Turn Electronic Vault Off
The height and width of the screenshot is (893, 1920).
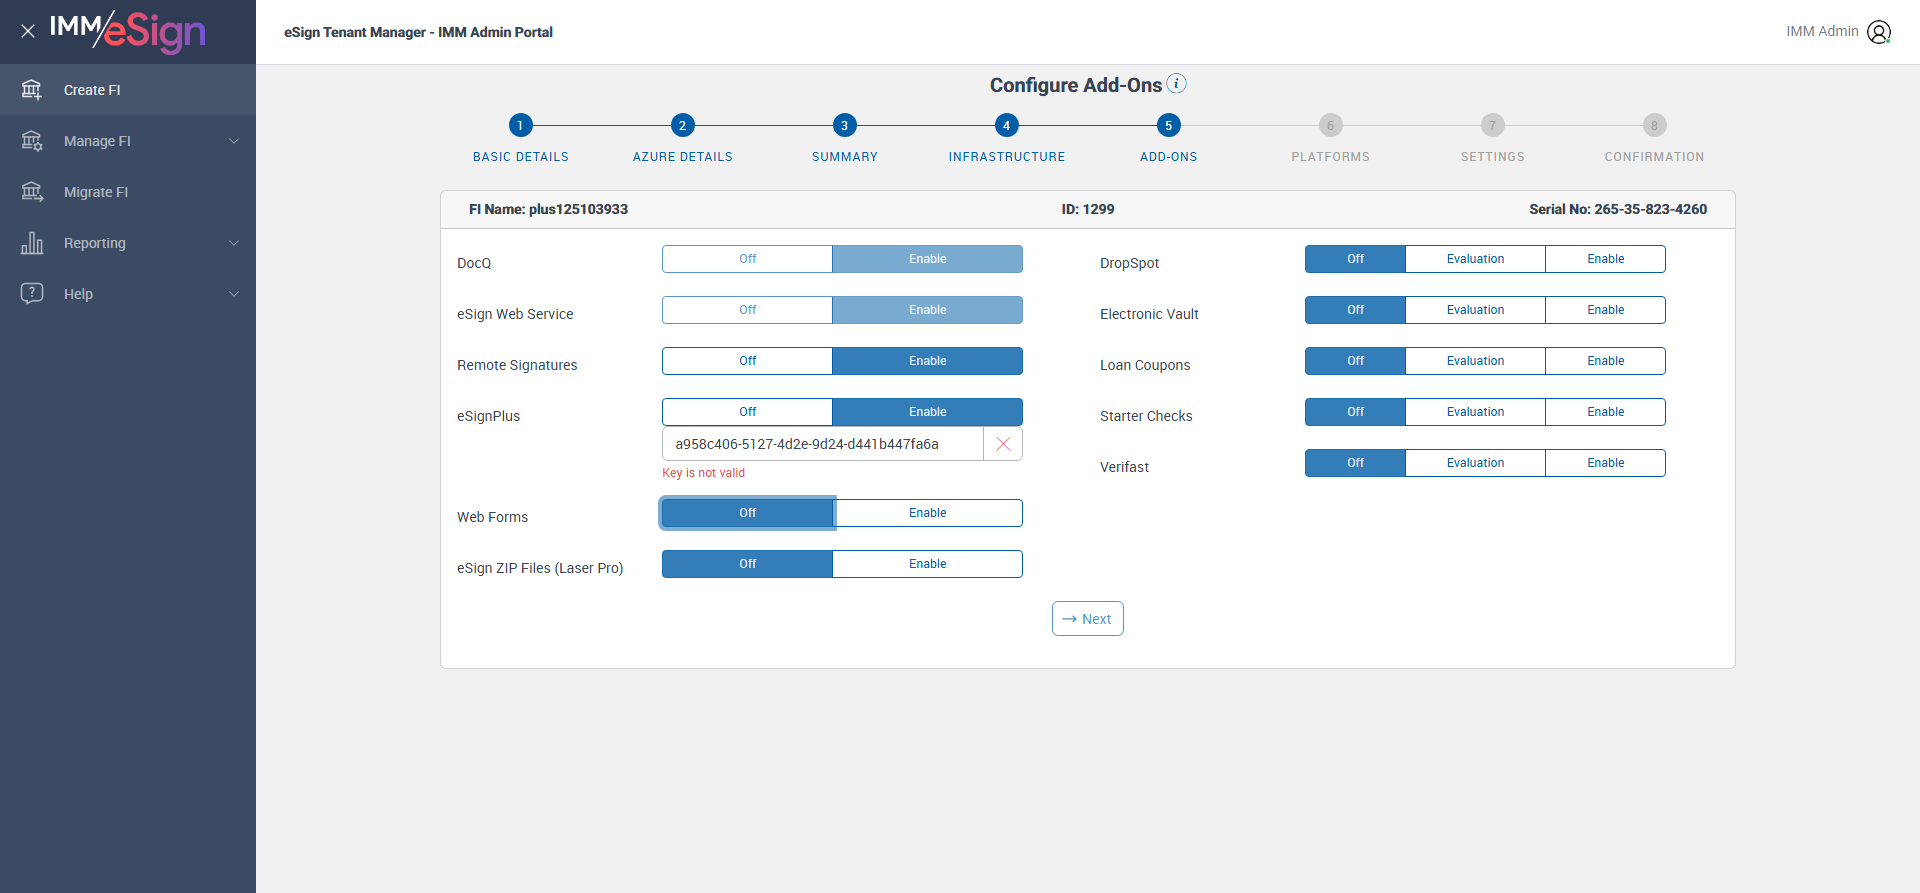(1355, 310)
